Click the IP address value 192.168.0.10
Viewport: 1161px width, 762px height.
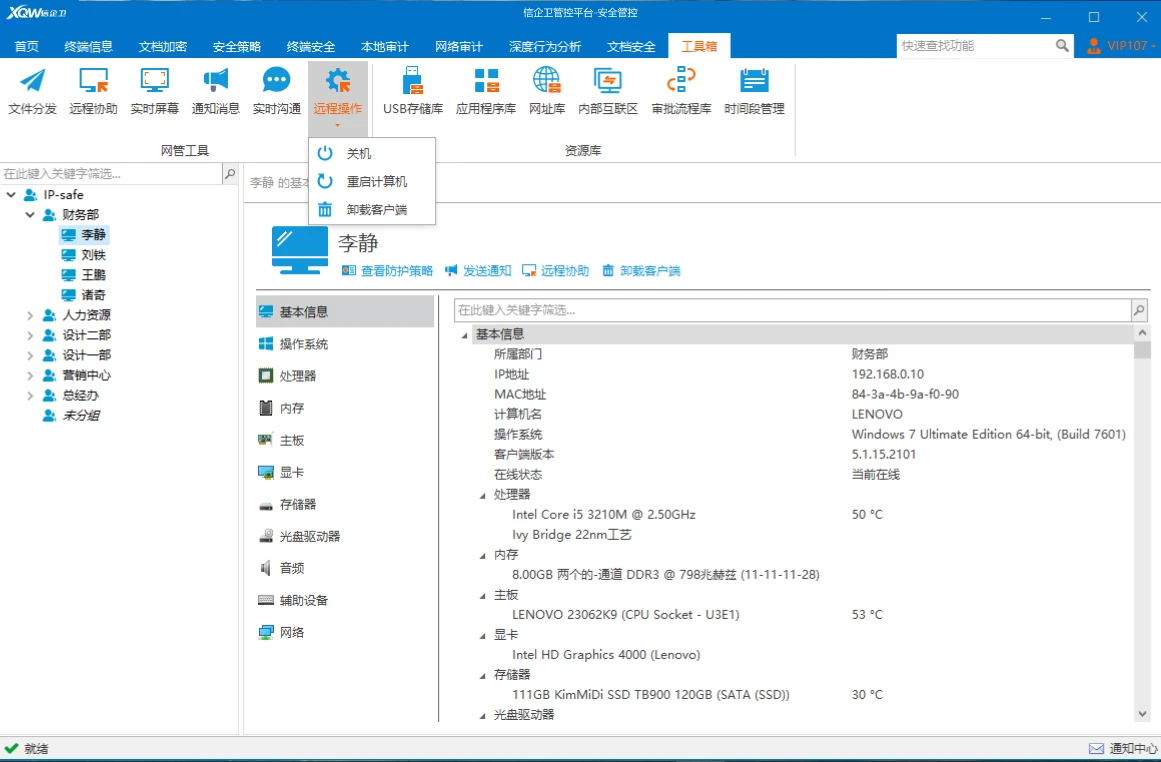[x=887, y=374]
